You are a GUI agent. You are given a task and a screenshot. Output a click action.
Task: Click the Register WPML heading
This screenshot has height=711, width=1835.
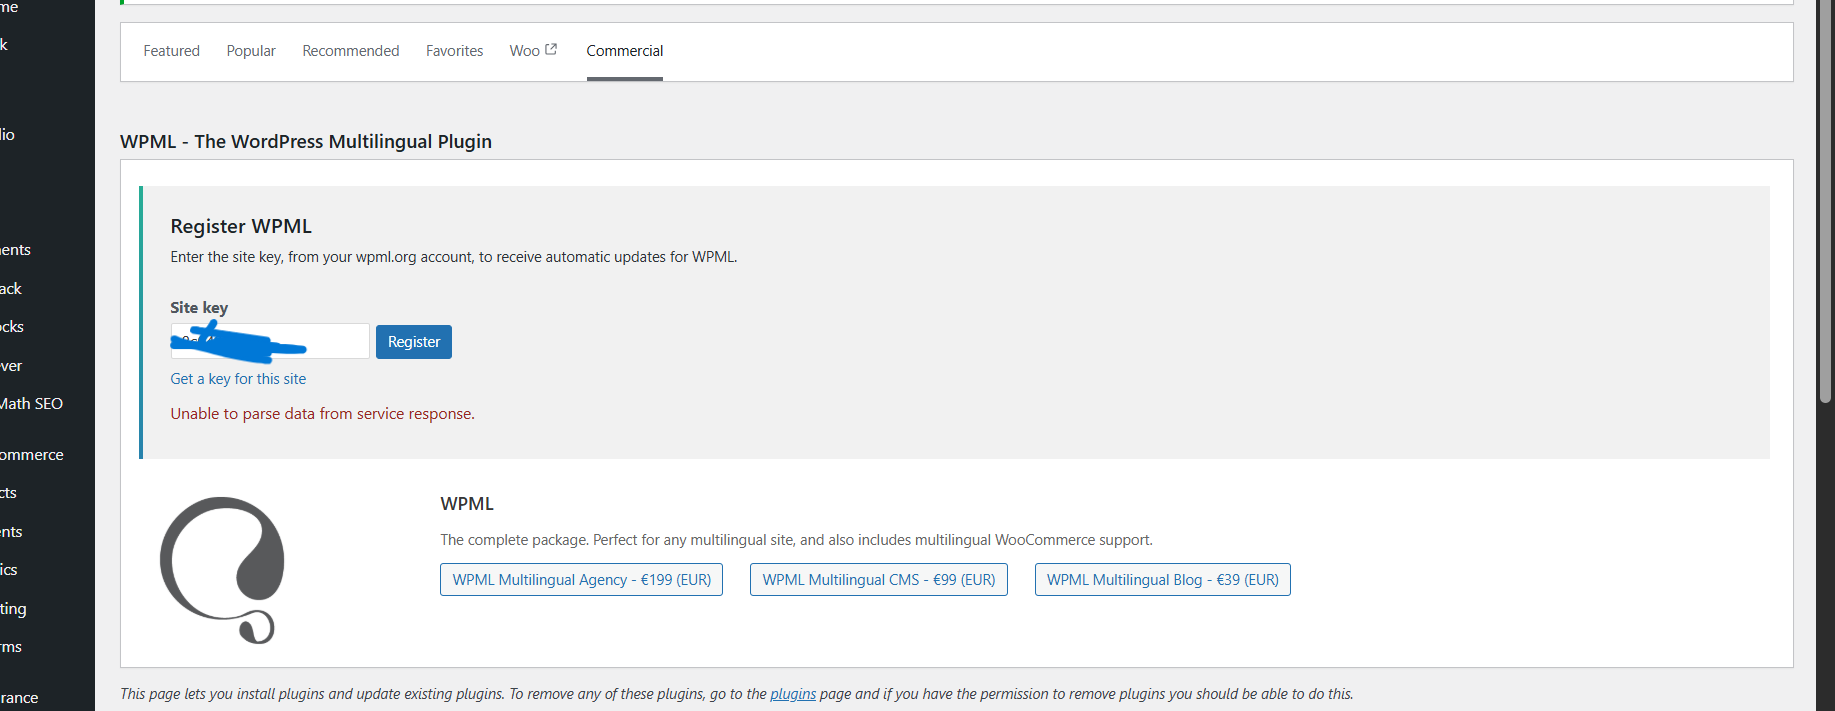[241, 226]
